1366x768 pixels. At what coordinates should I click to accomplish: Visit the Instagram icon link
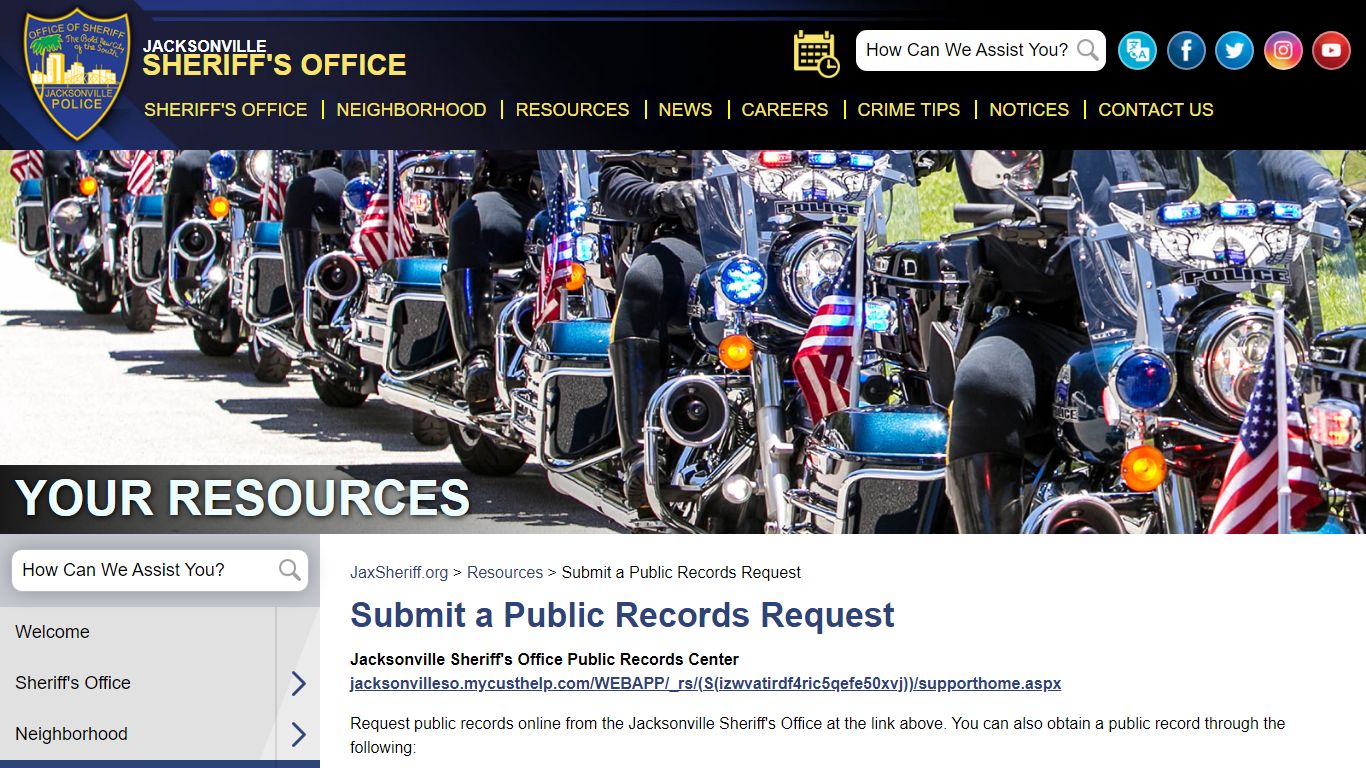click(1283, 50)
